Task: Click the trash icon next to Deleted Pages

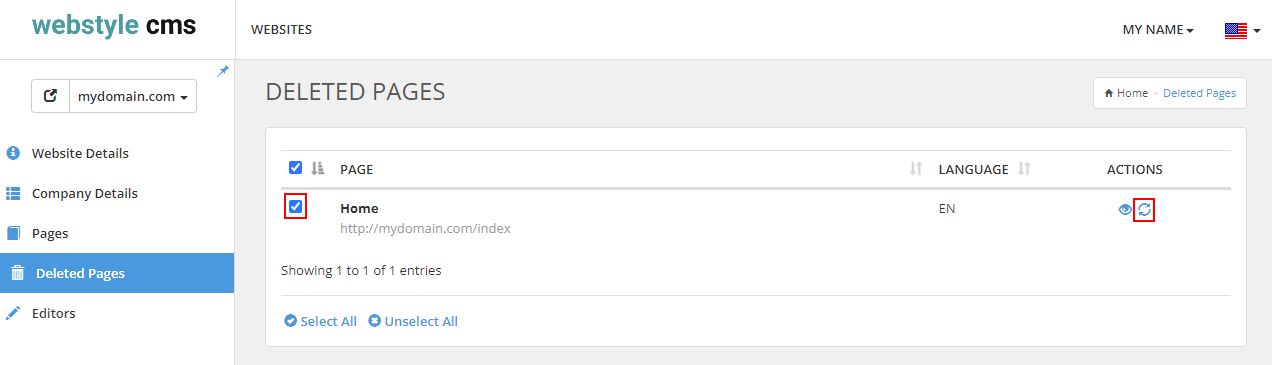Action: tap(17, 273)
